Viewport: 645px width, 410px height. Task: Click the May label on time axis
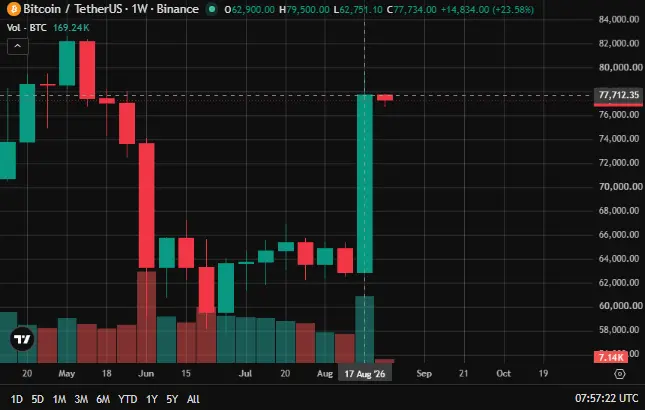click(67, 373)
